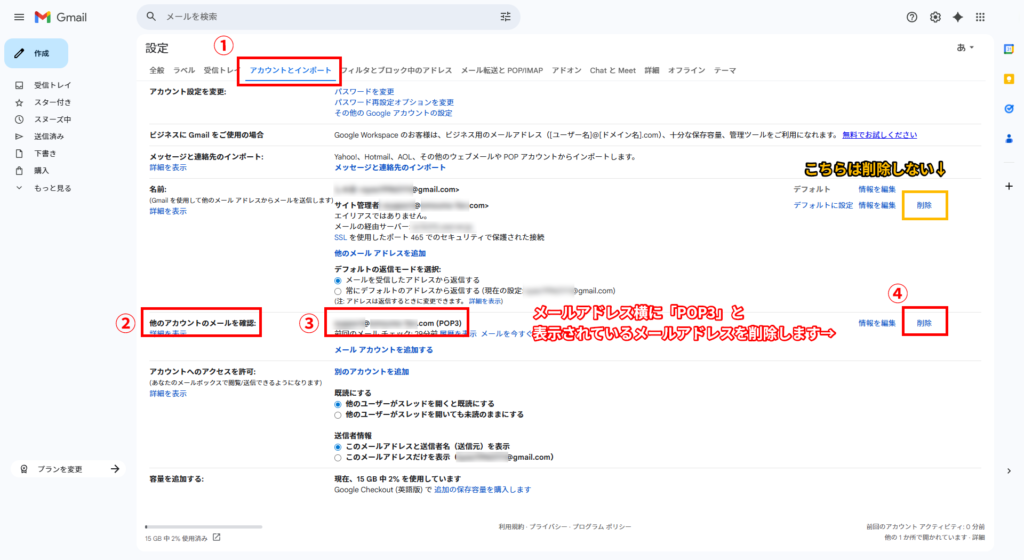Click the search options filter icon
The image size is (1024, 560).
(505, 17)
